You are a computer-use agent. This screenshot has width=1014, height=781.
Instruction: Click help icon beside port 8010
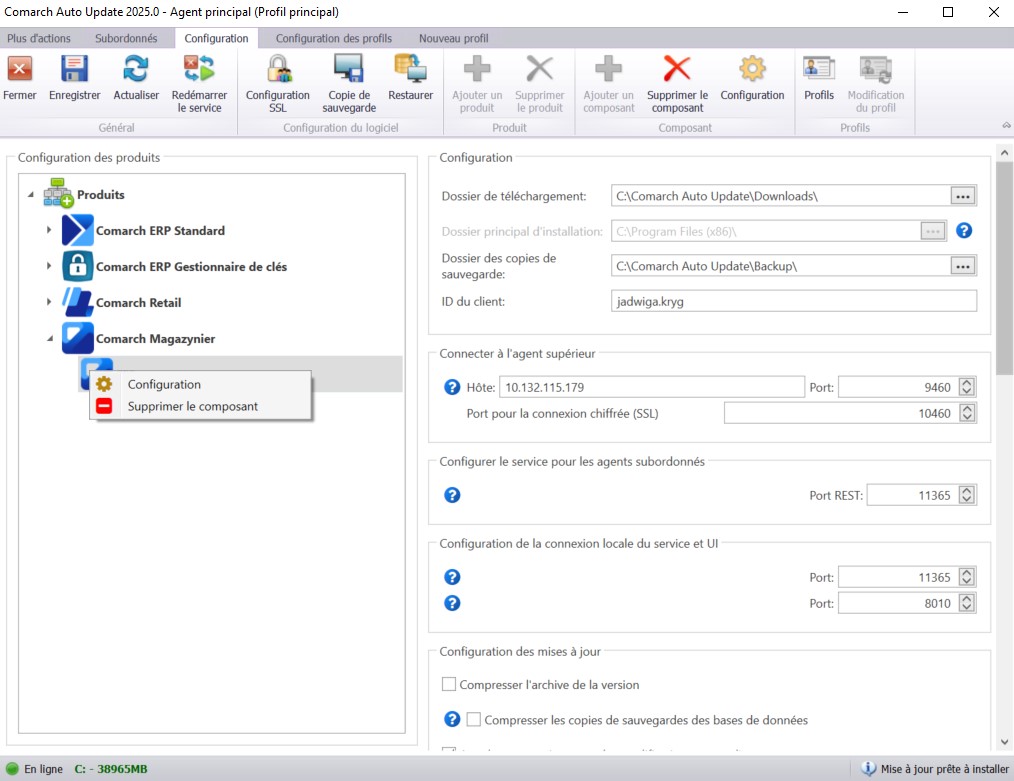point(452,603)
